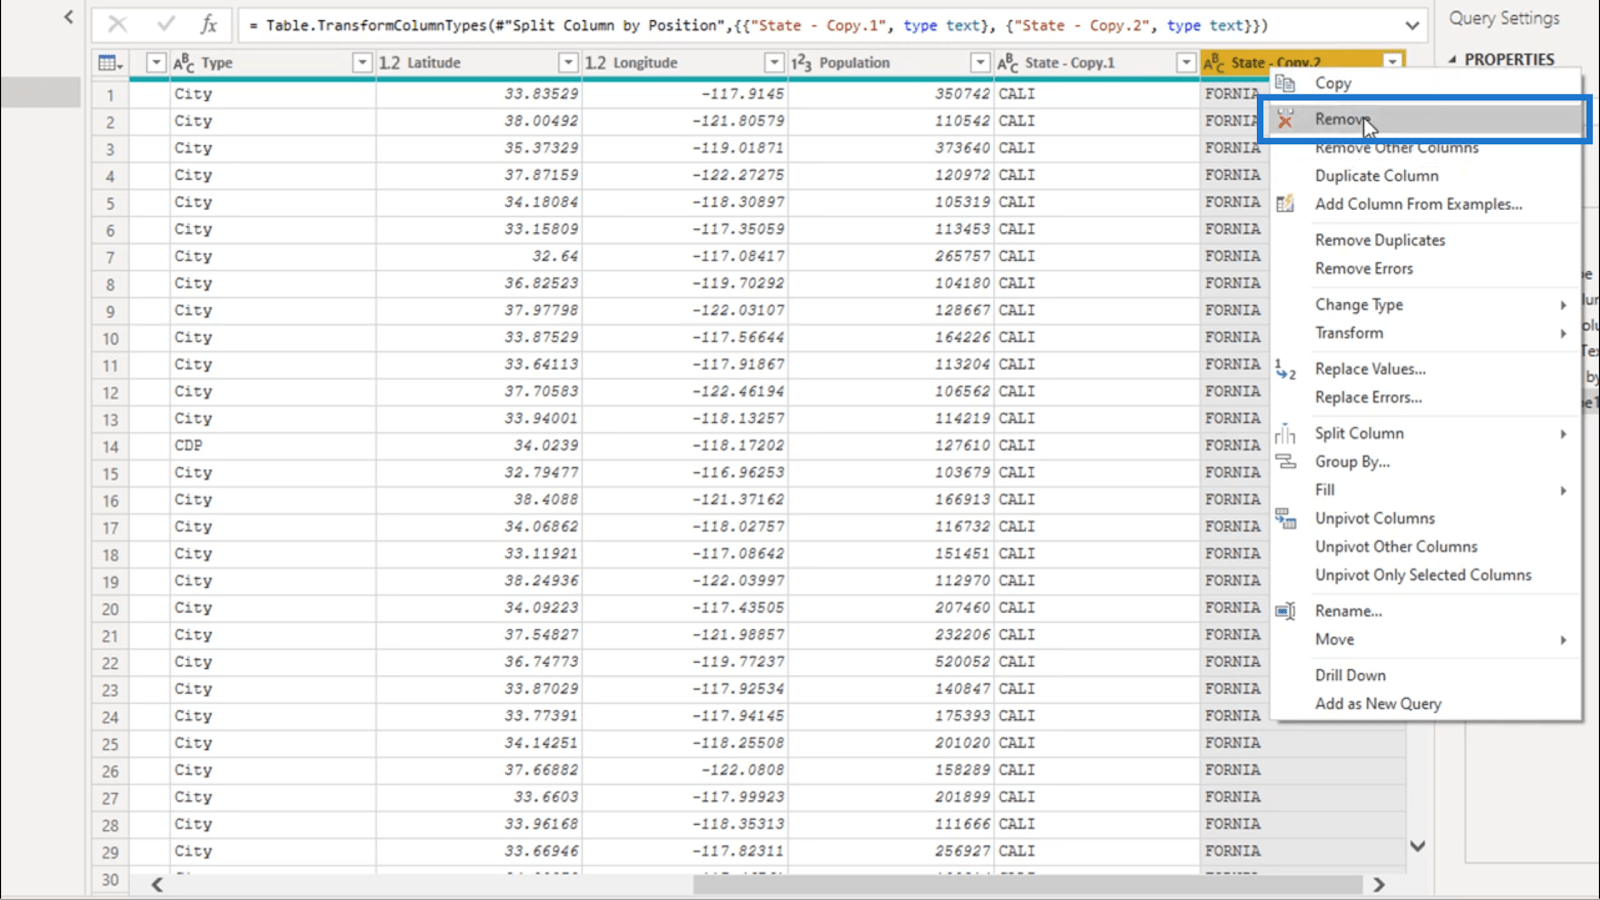Expand the Split Column submenu arrow
This screenshot has height=900, width=1600.
point(1563,434)
